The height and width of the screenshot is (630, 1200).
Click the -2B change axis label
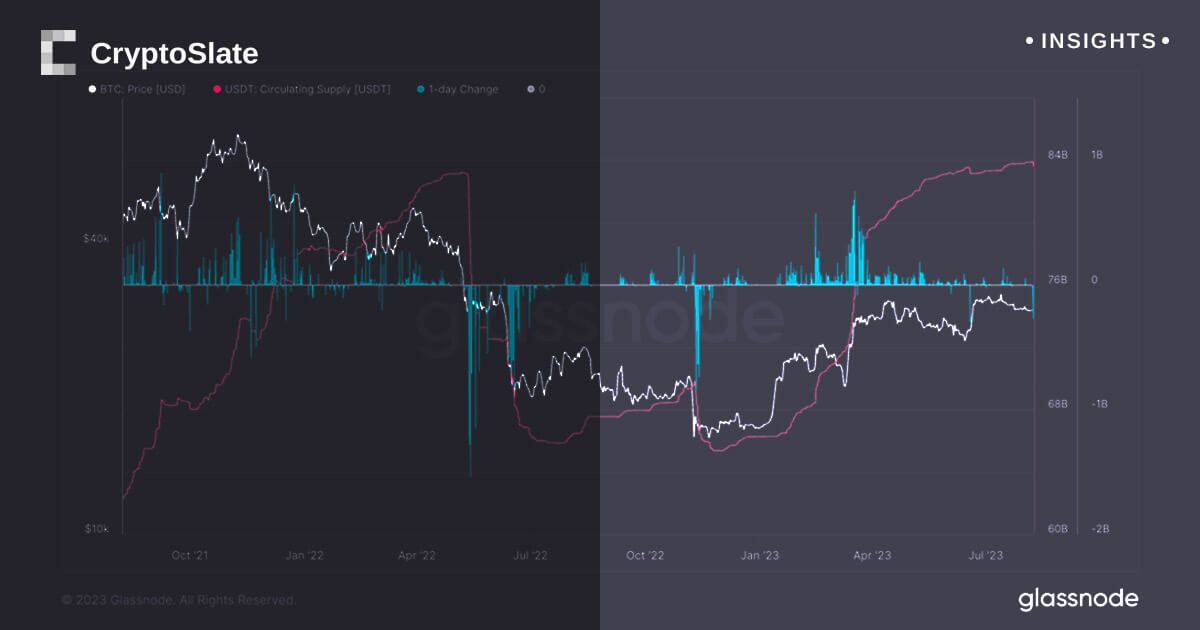click(1097, 528)
